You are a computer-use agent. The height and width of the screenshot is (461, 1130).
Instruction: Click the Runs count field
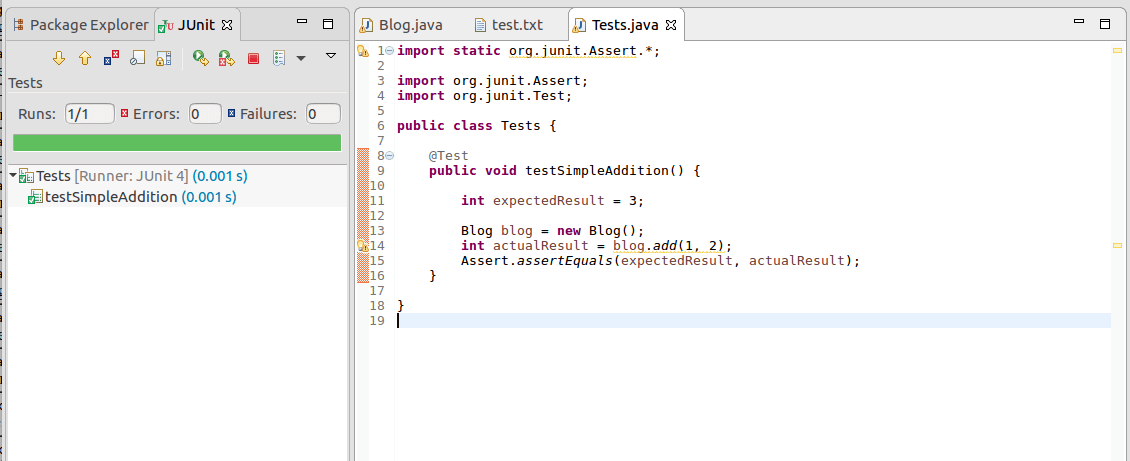[89, 114]
